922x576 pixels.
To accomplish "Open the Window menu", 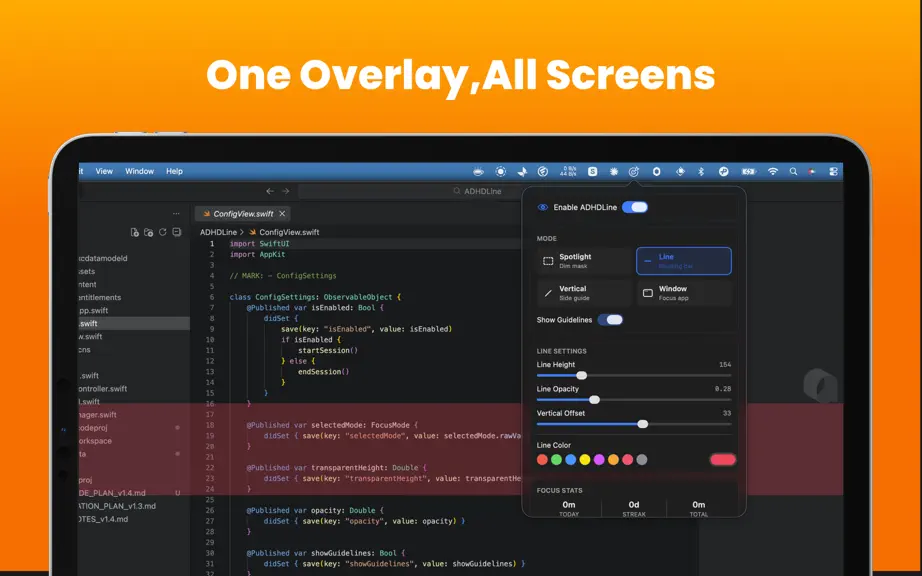I will click(x=139, y=171).
